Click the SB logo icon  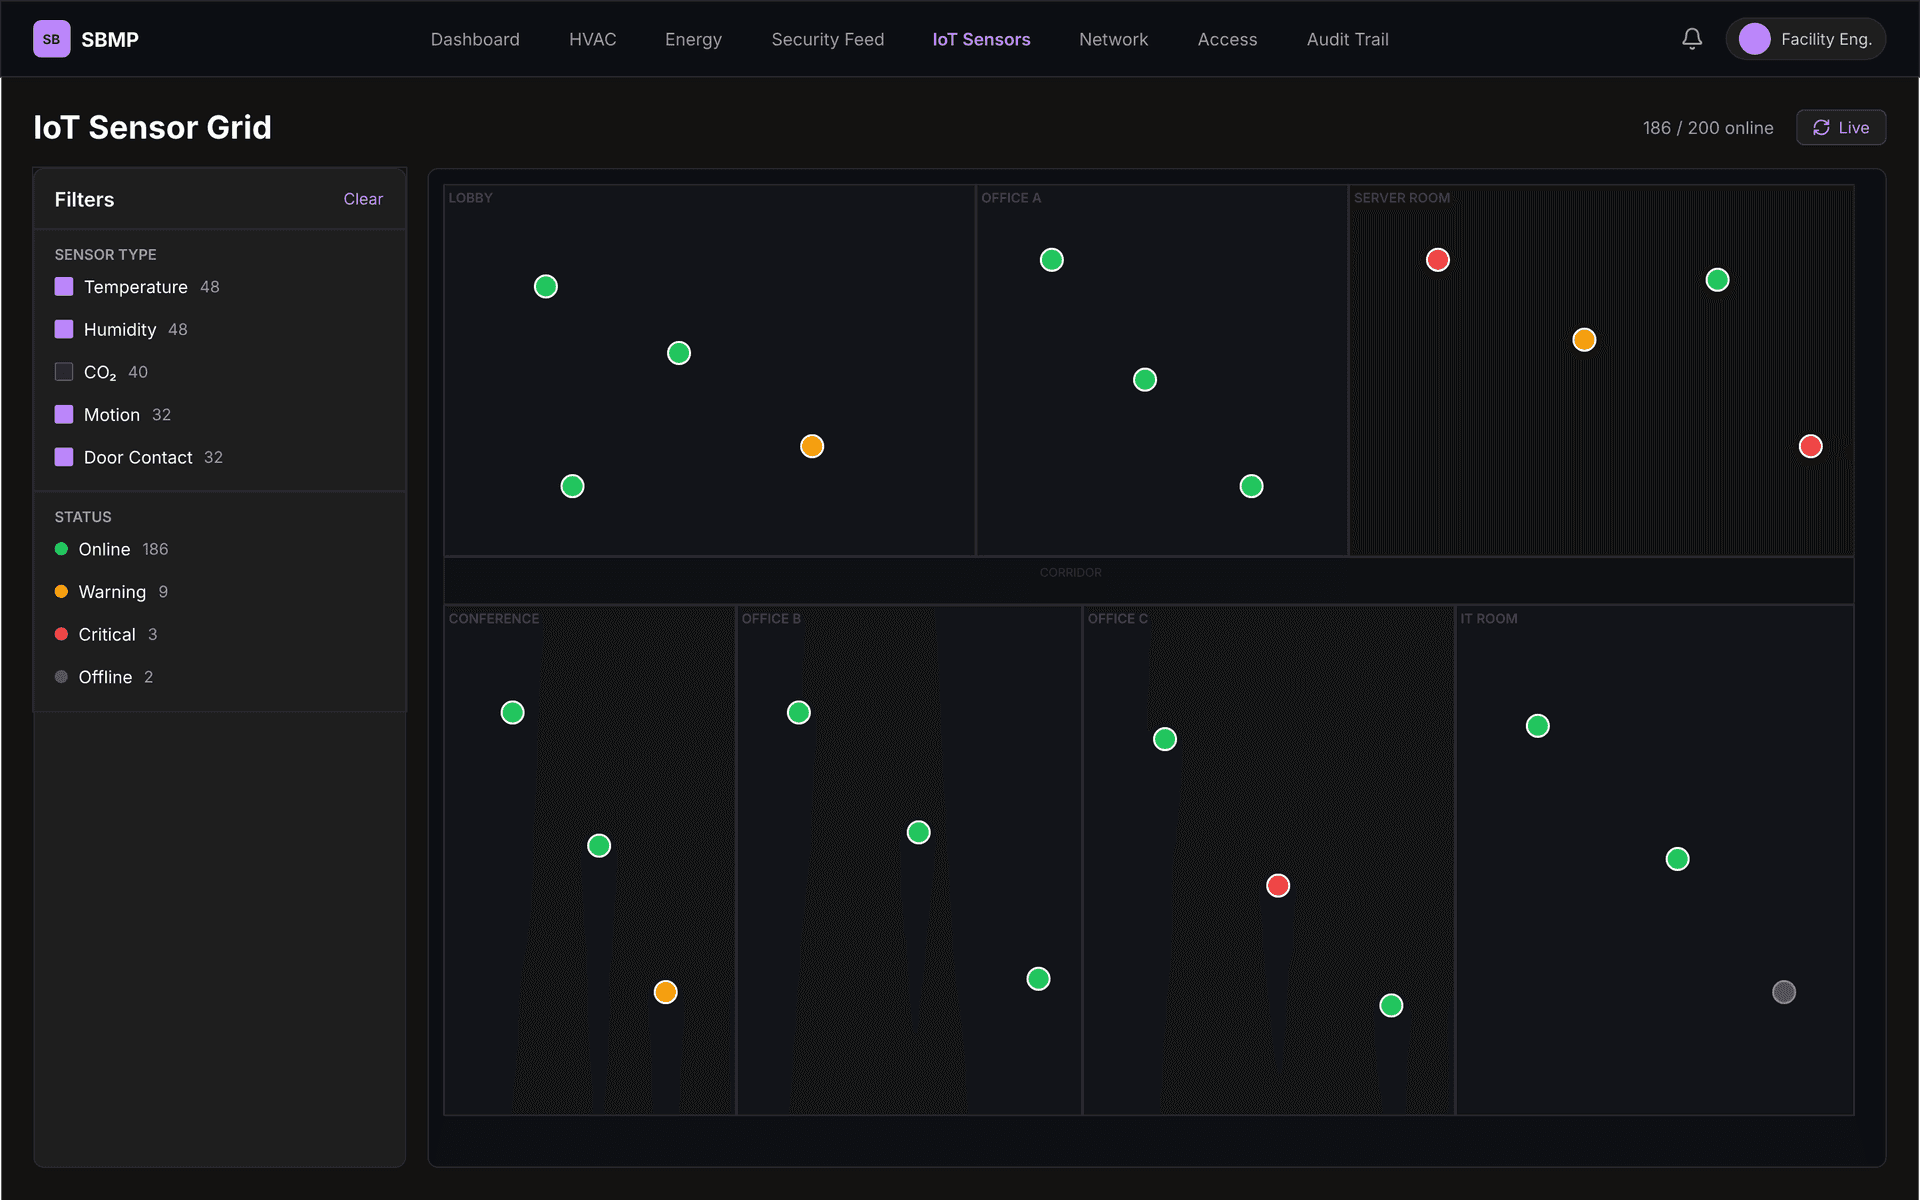click(51, 39)
